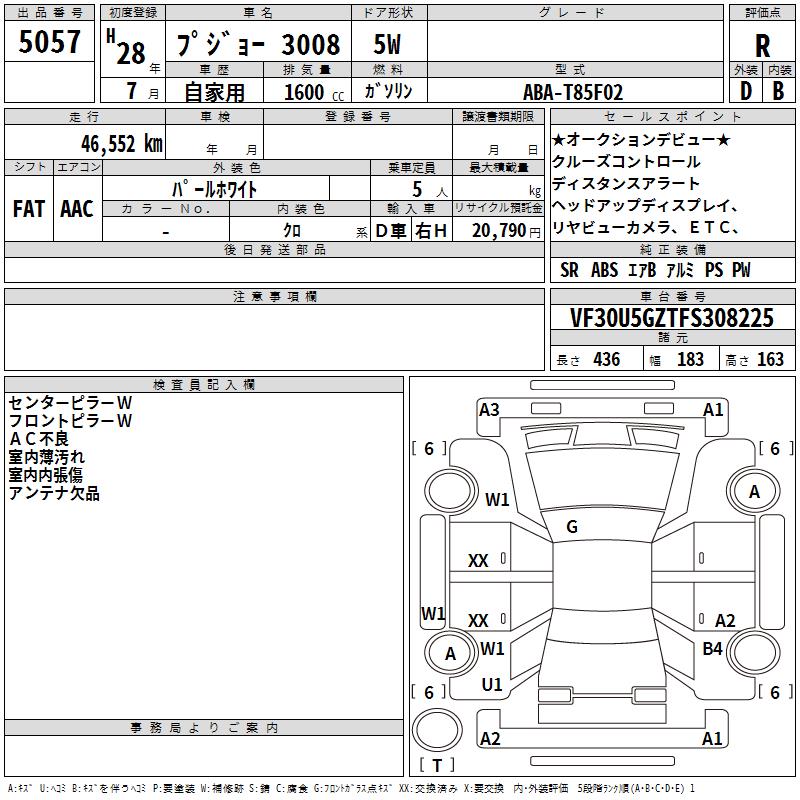
Task: Select the A3 mark at front bumper
Action: (489, 410)
